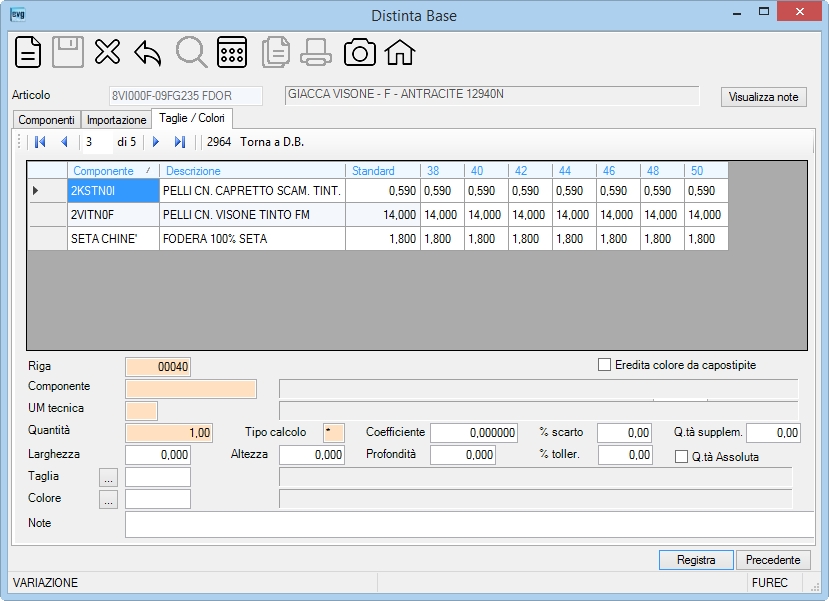Open the calculator grid icon
Screen dimensions: 829x601
(232, 52)
